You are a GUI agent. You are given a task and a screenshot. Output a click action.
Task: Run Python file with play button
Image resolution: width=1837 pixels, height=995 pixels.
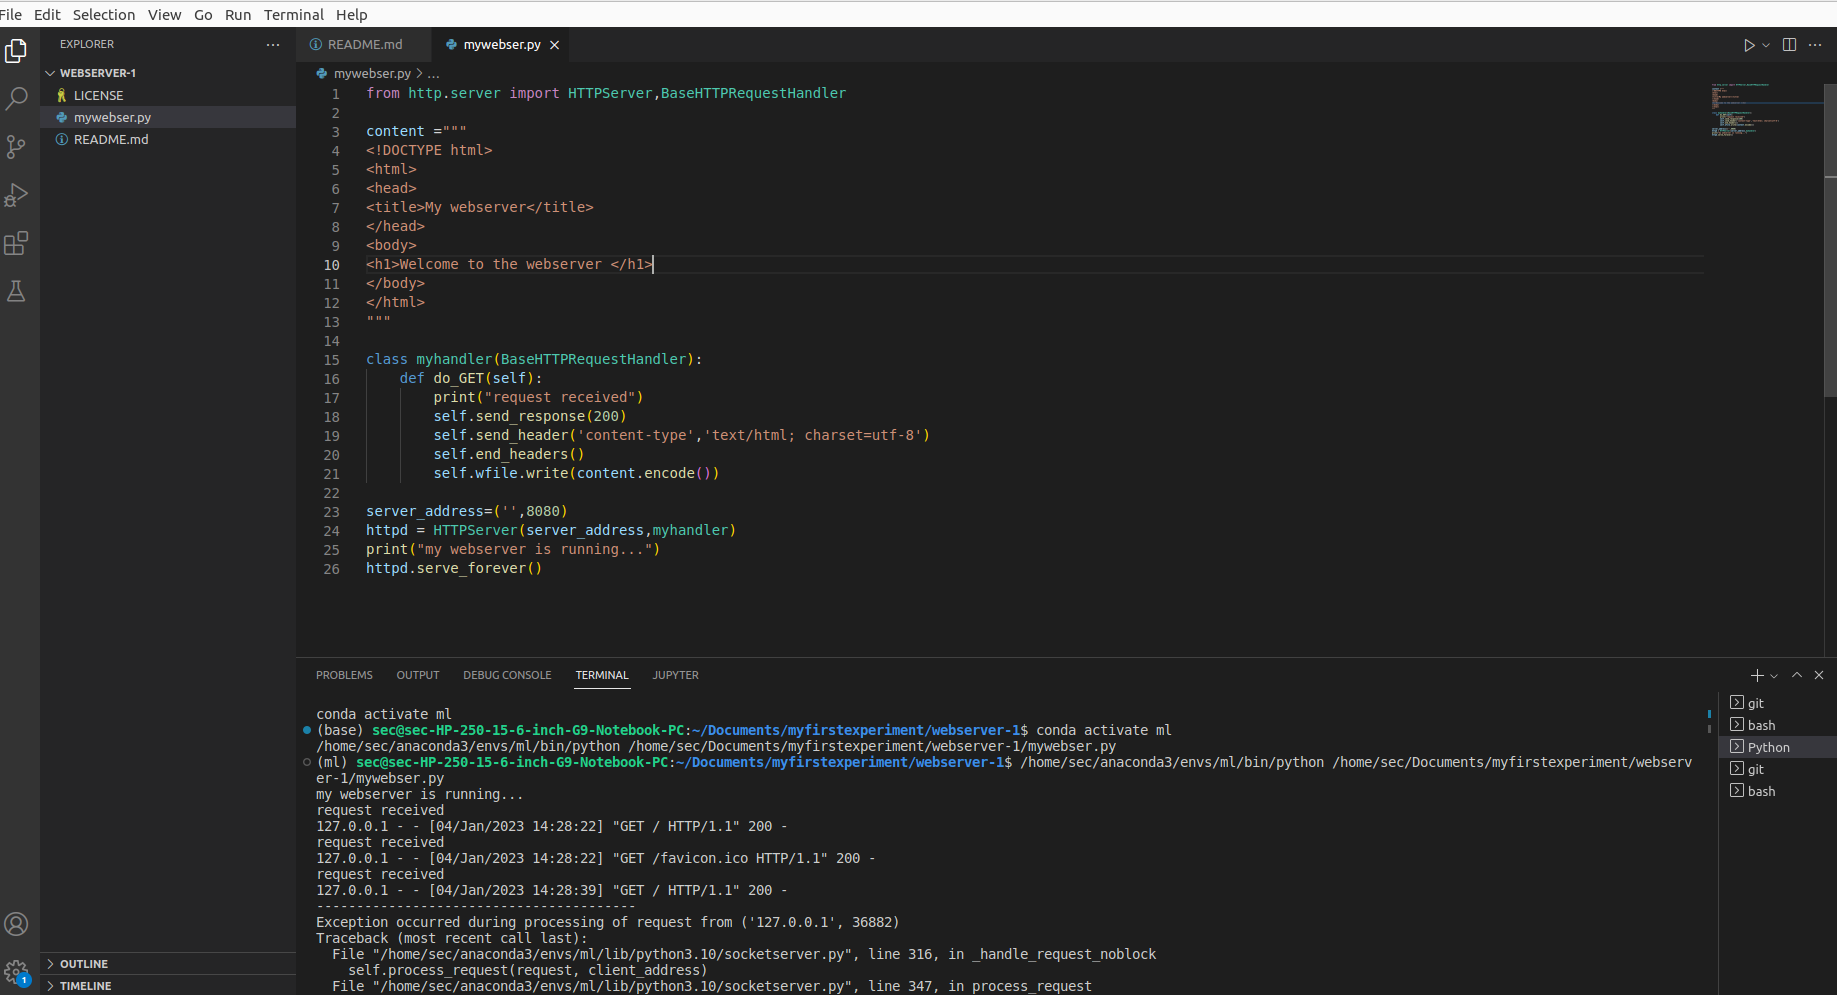click(x=1749, y=45)
